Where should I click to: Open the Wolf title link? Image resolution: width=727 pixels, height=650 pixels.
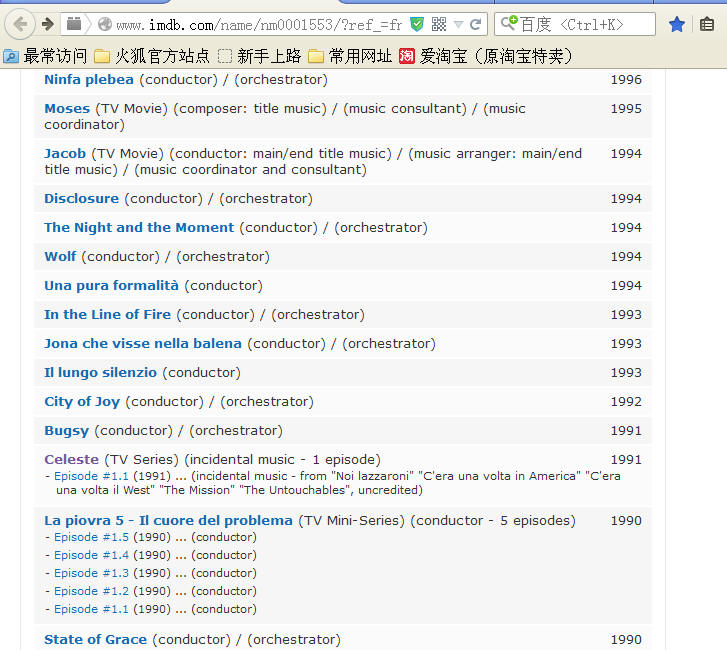(x=60, y=256)
